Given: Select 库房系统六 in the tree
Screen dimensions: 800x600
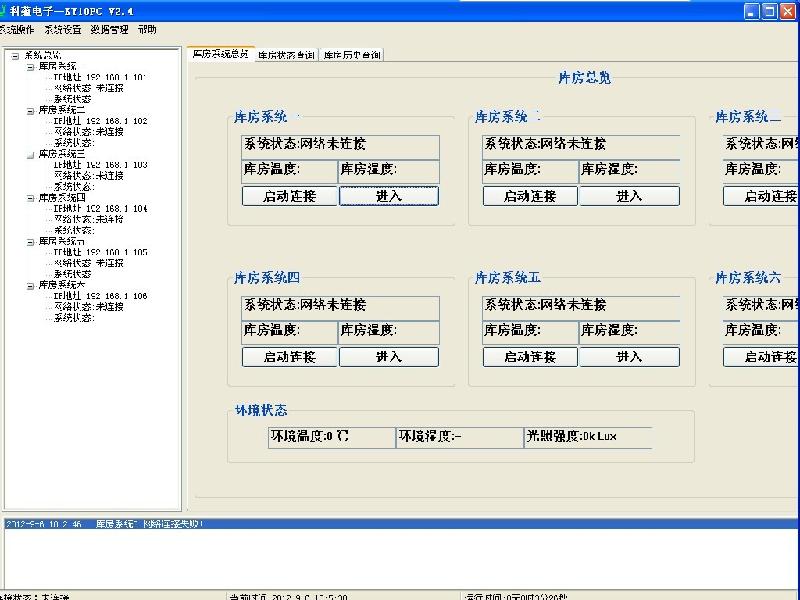Looking at the screenshot, I should coord(62,285).
